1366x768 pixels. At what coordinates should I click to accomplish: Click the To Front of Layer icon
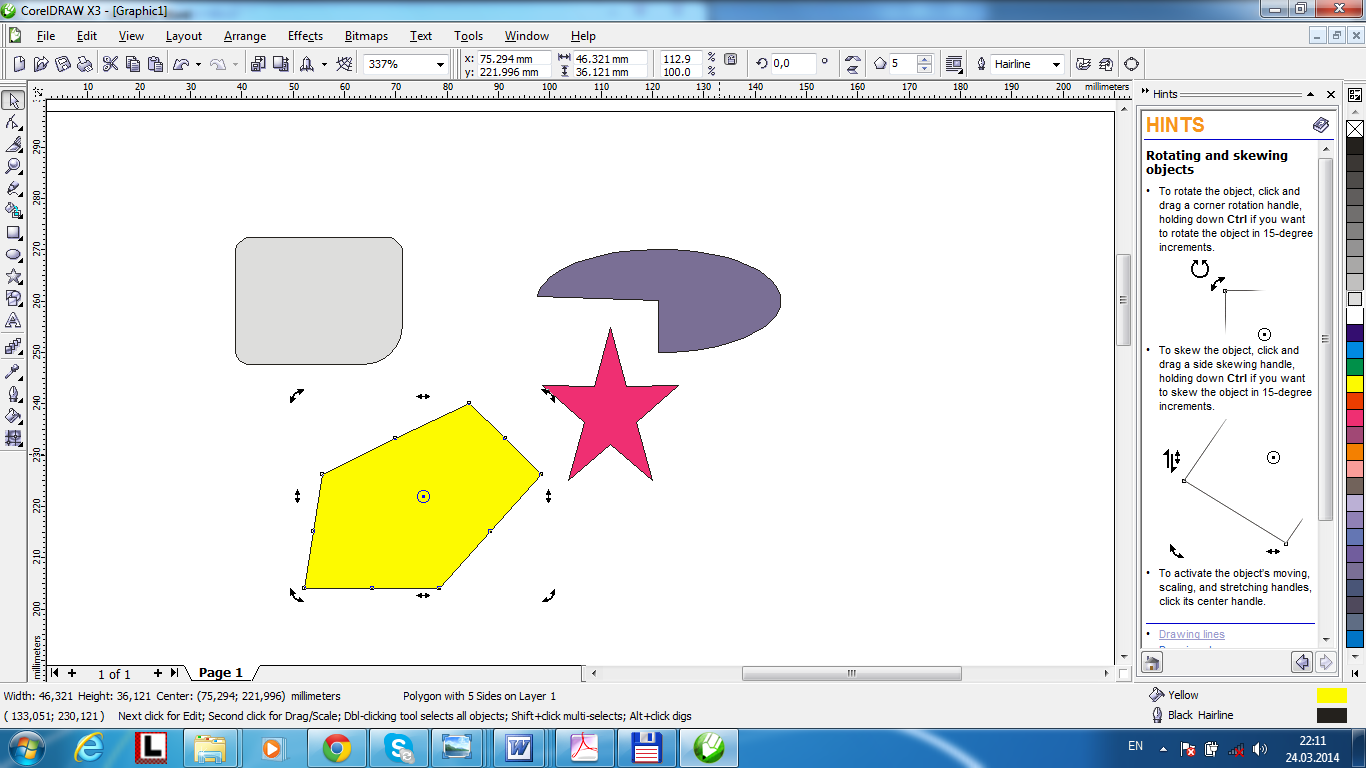tap(1083, 64)
